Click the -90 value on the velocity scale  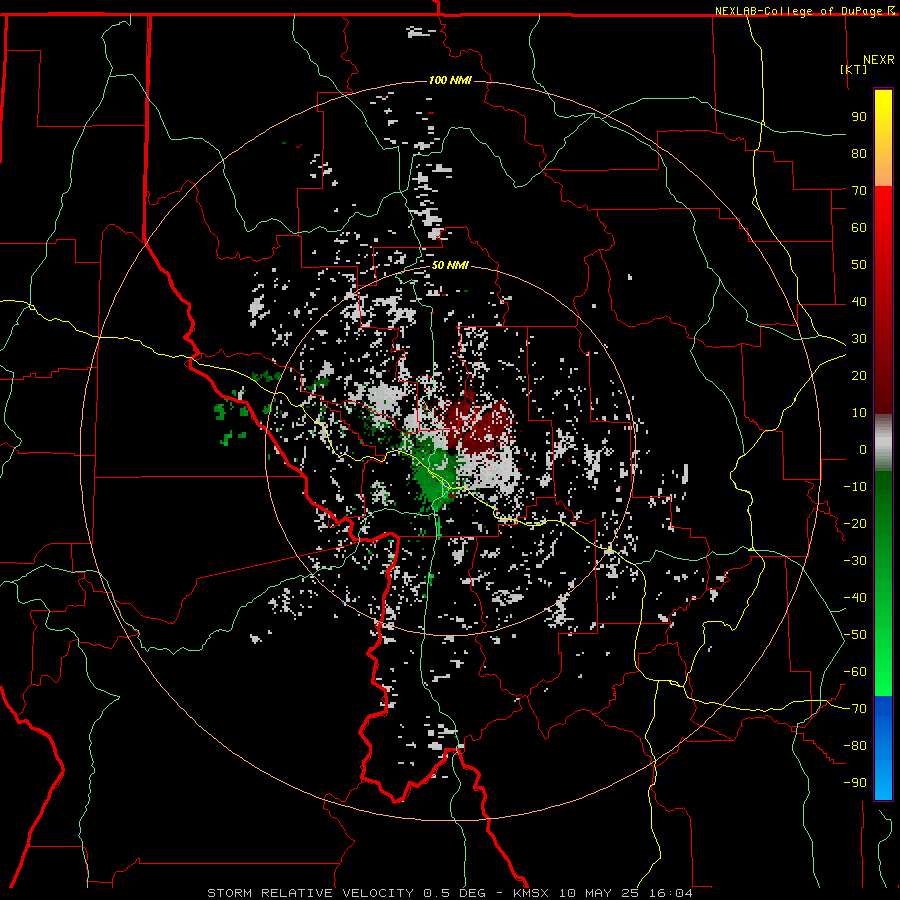855,783
